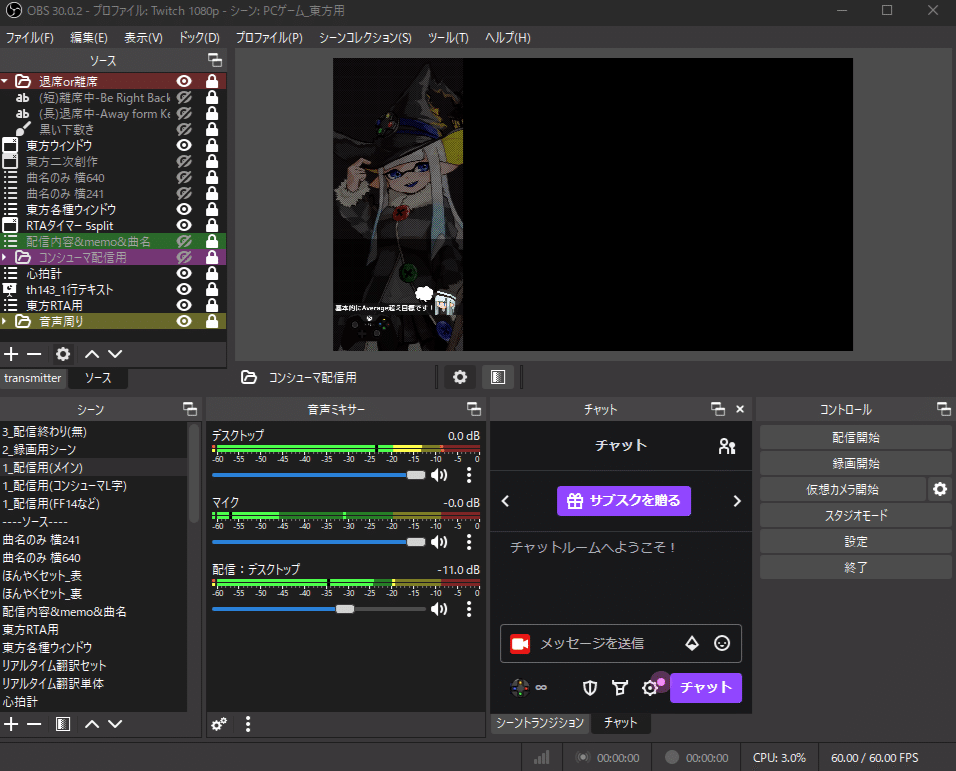Open emoji picker in chat input
The height and width of the screenshot is (771, 956).
(722, 643)
